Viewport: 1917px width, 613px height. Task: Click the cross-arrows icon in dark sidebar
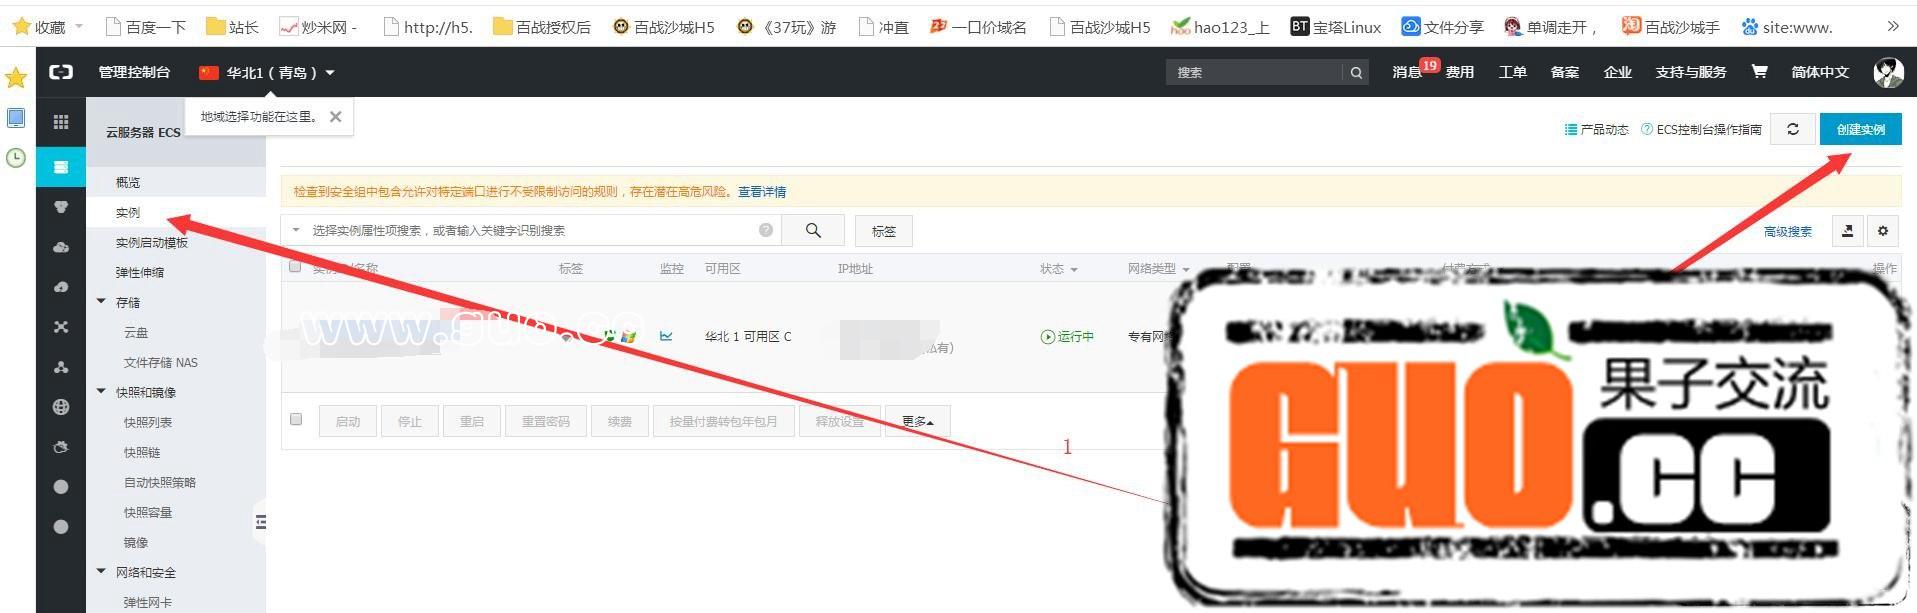click(x=61, y=327)
